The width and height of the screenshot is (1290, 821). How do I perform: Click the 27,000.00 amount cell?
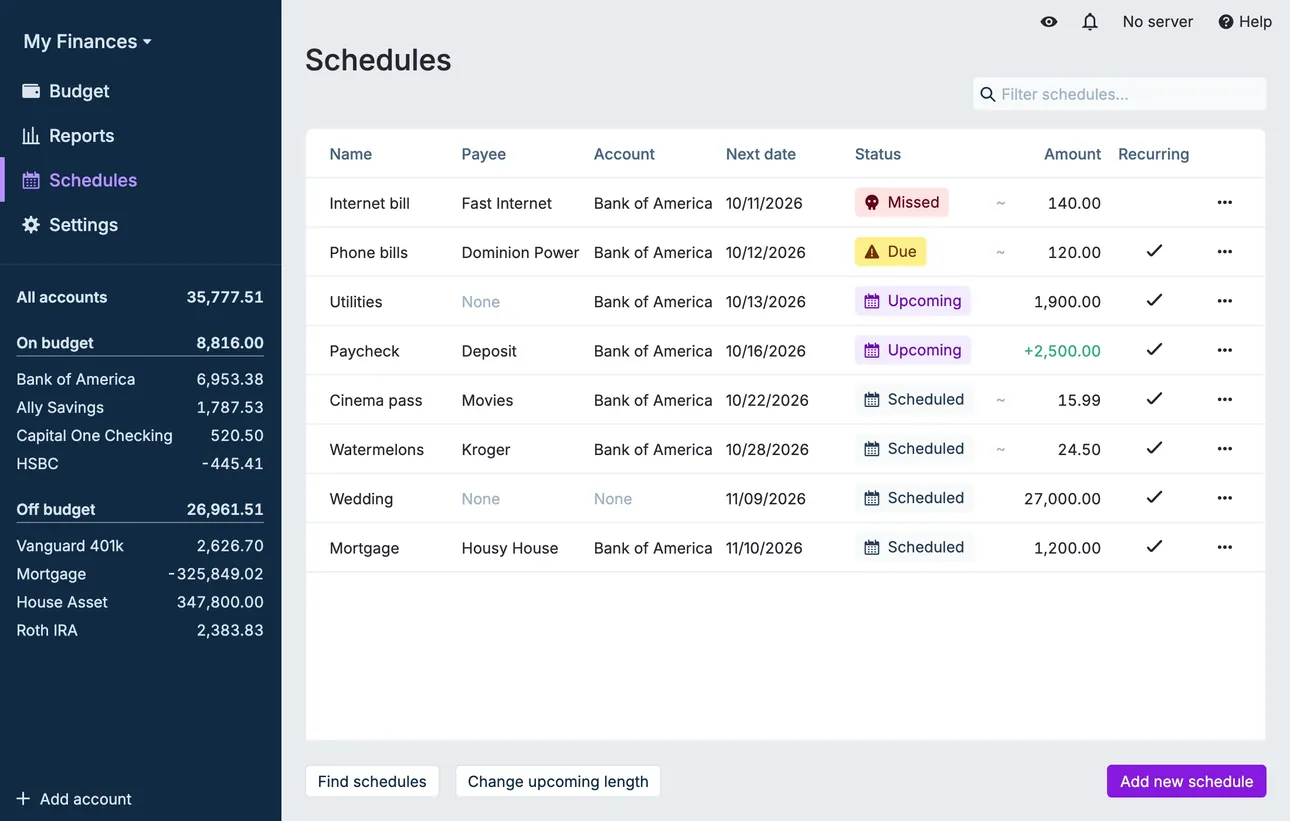point(1062,498)
